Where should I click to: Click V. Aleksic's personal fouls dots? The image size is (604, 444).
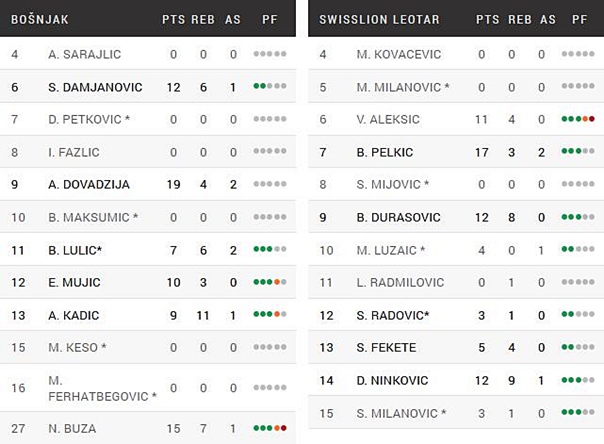point(578,119)
